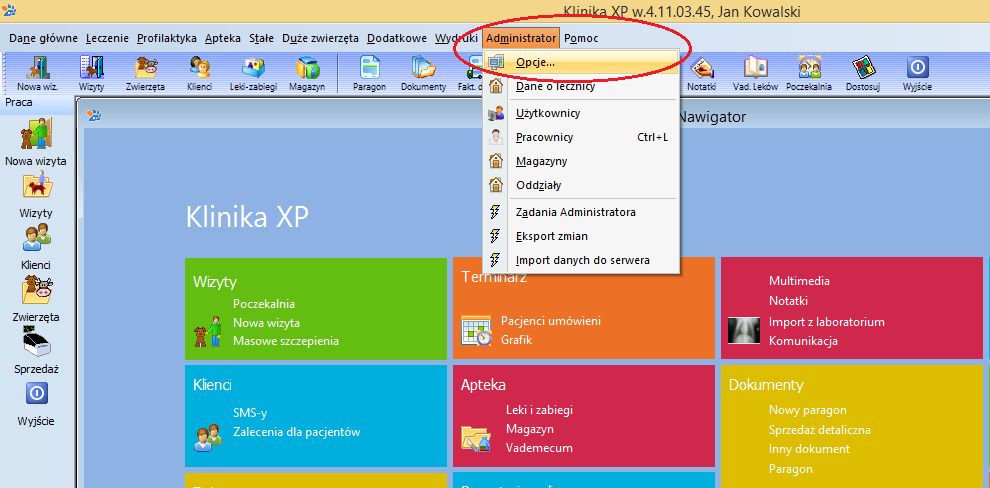Image resolution: width=990 pixels, height=488 pixels.
Task: Open Zalecenia dla pacjentów link
Action: [297, 432]
